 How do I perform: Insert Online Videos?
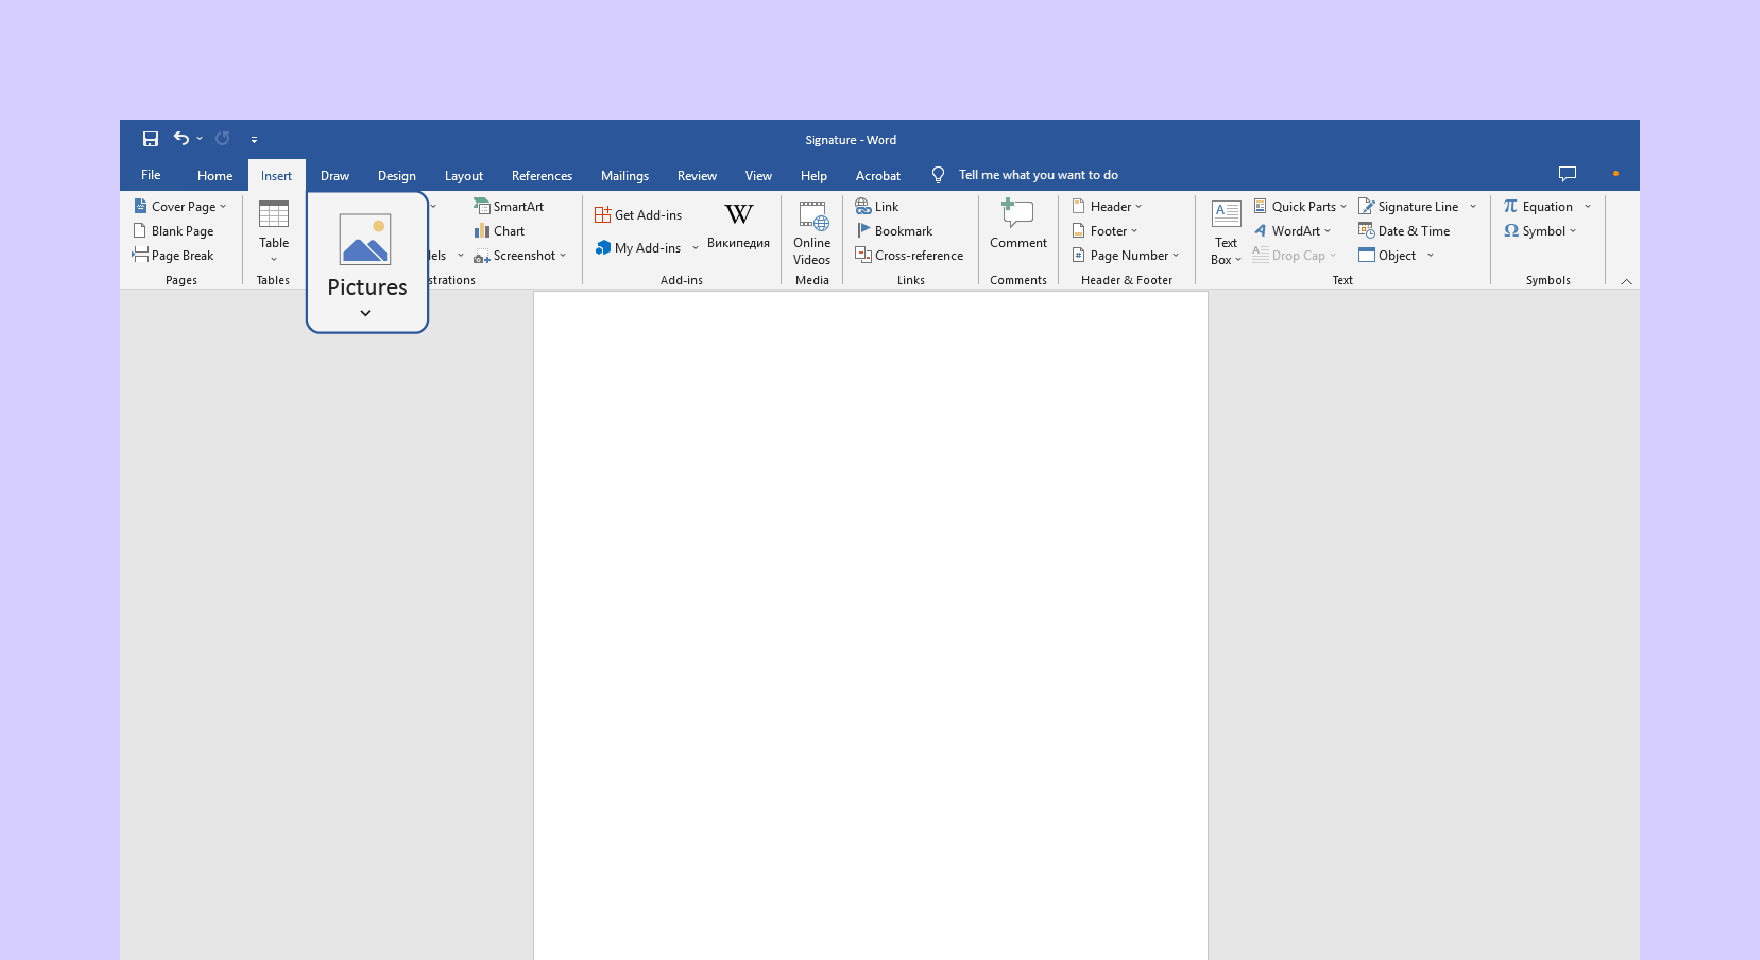point(812,233)
